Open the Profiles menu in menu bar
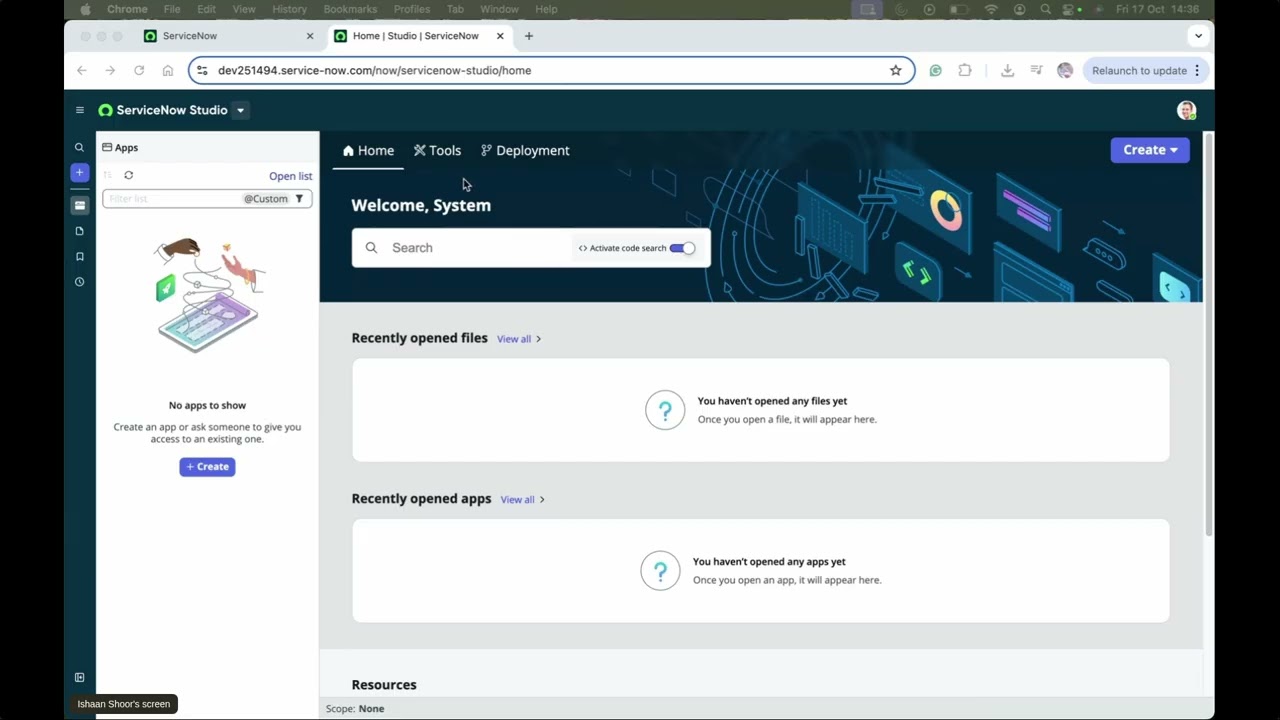Screen dimensions: 1280x720 411,9
